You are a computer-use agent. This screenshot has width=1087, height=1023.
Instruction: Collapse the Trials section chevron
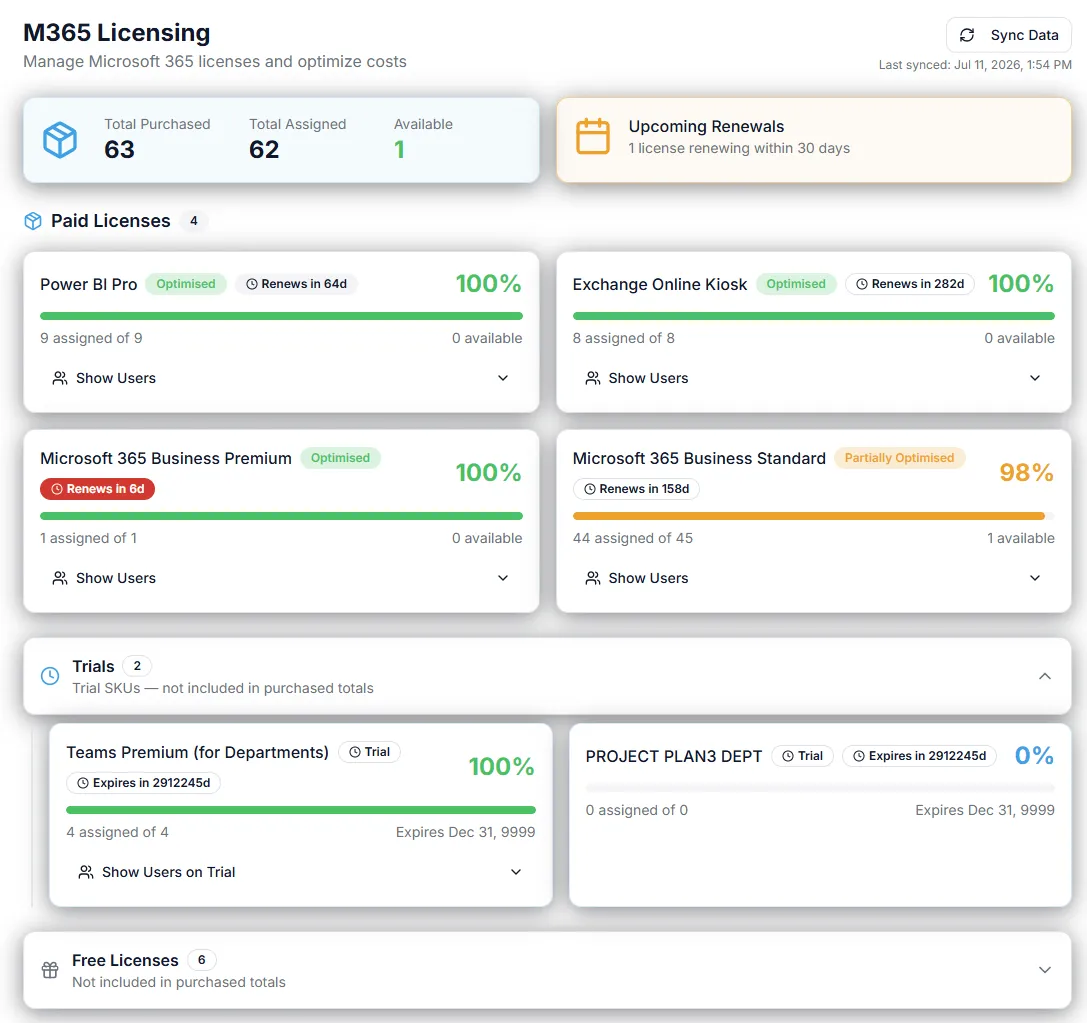[1045, 676]
